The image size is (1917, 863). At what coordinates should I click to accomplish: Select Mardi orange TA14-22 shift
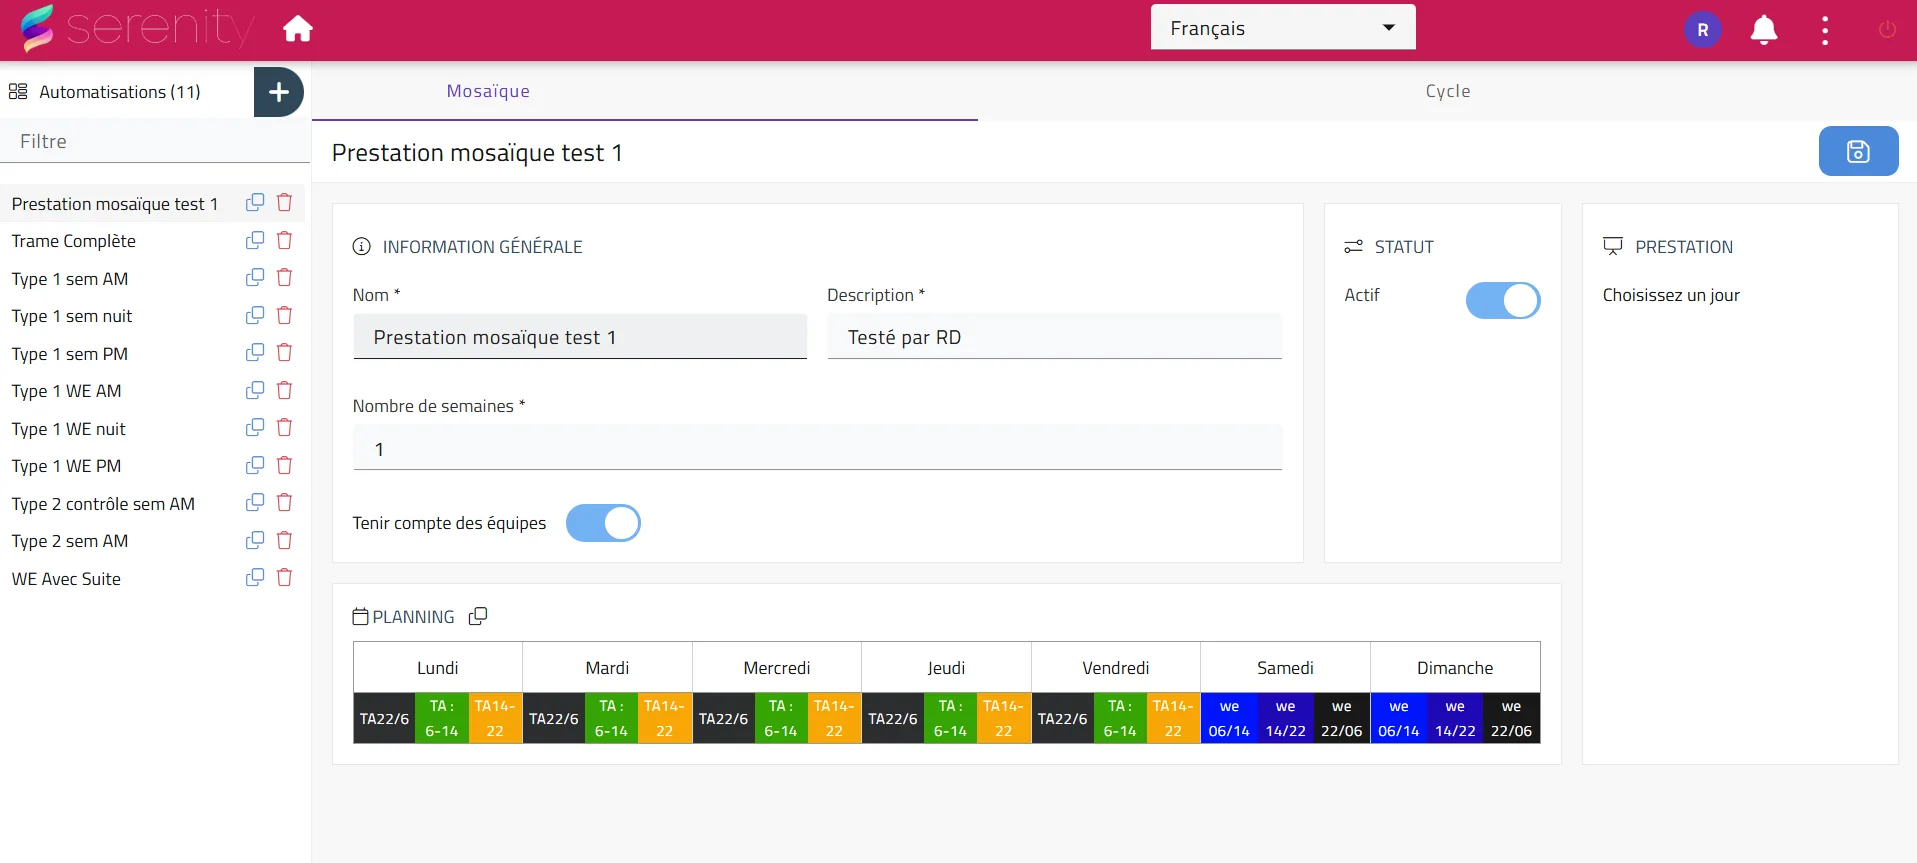click(664, 718)
